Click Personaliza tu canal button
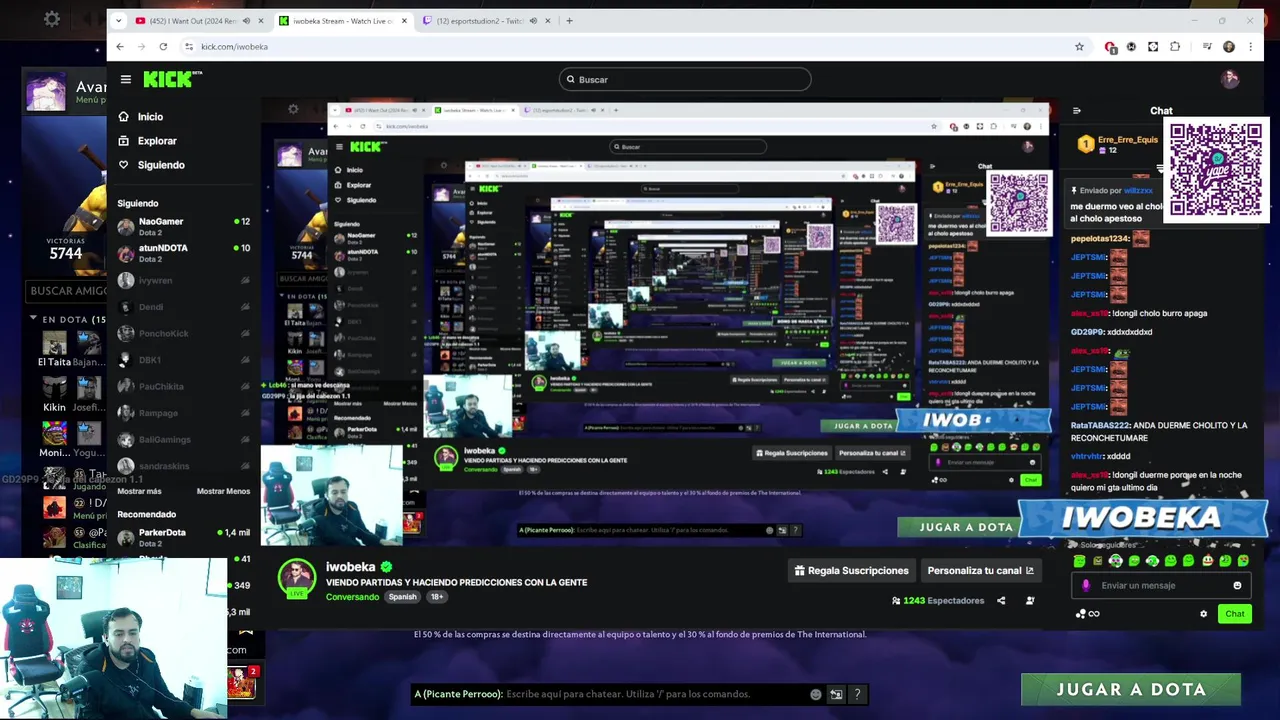The width and height of the screenshot is (1280, 720). (980, 571)
